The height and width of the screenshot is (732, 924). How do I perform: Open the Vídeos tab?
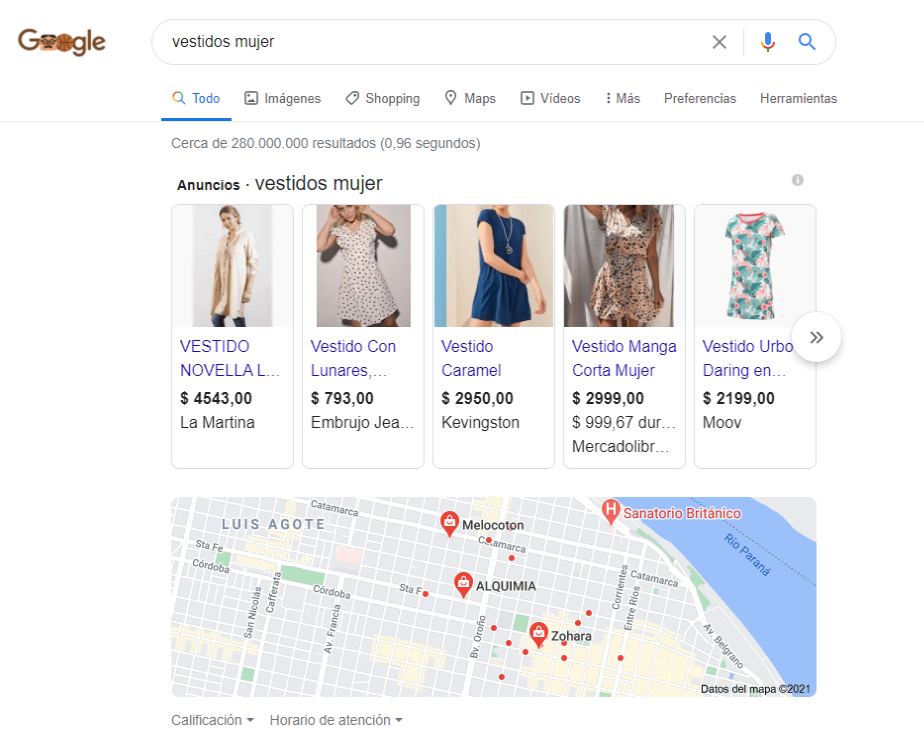[x=550, y=98]
